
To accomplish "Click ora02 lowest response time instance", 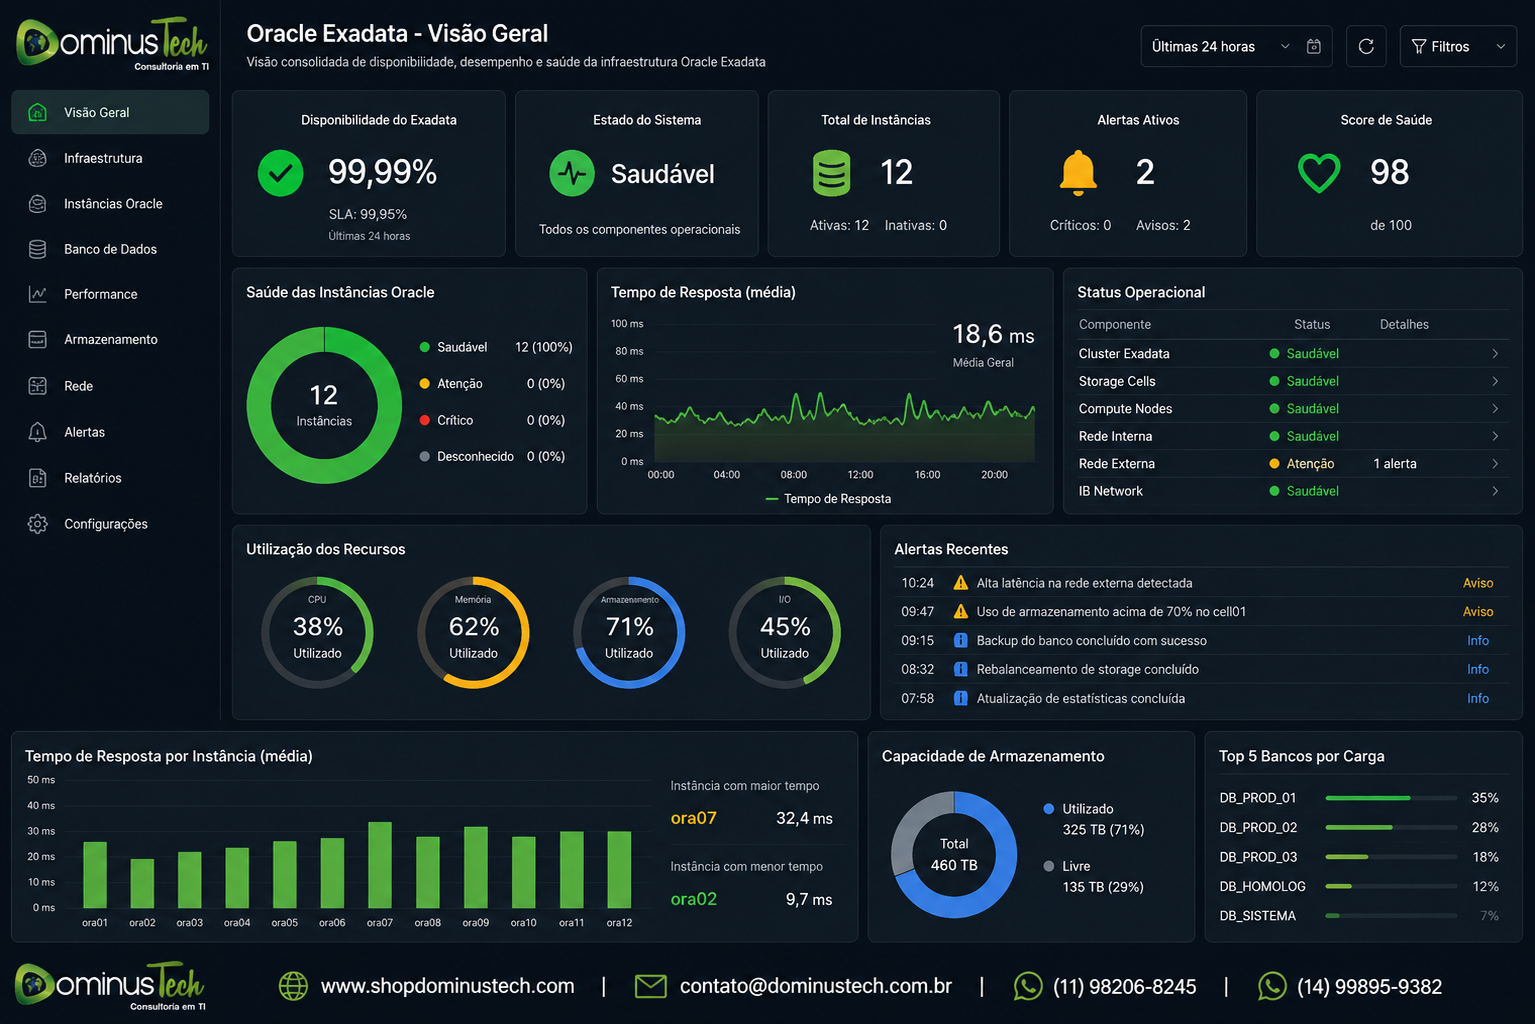I will pos(693,899).
